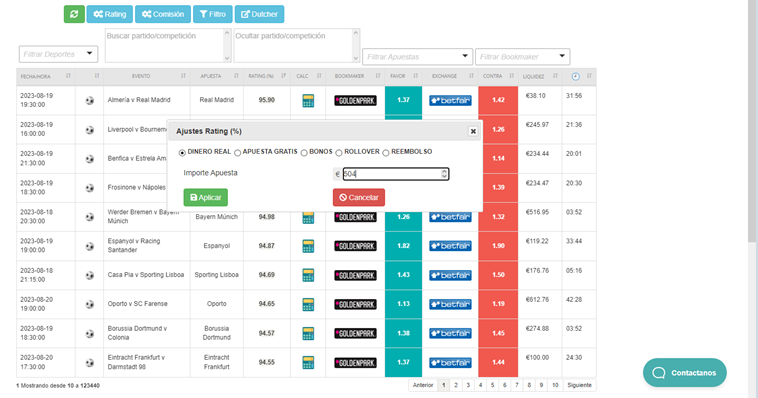
Task: Open calculator for Almería v Real Madrid
Action: 308,101
